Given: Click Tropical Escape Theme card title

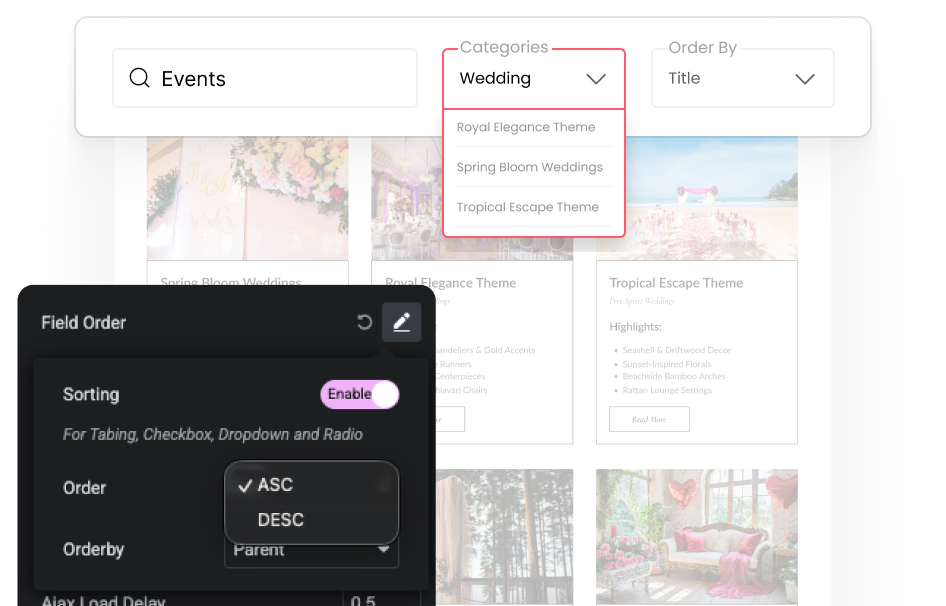Looking at the screenshot, I should (676, 283).
